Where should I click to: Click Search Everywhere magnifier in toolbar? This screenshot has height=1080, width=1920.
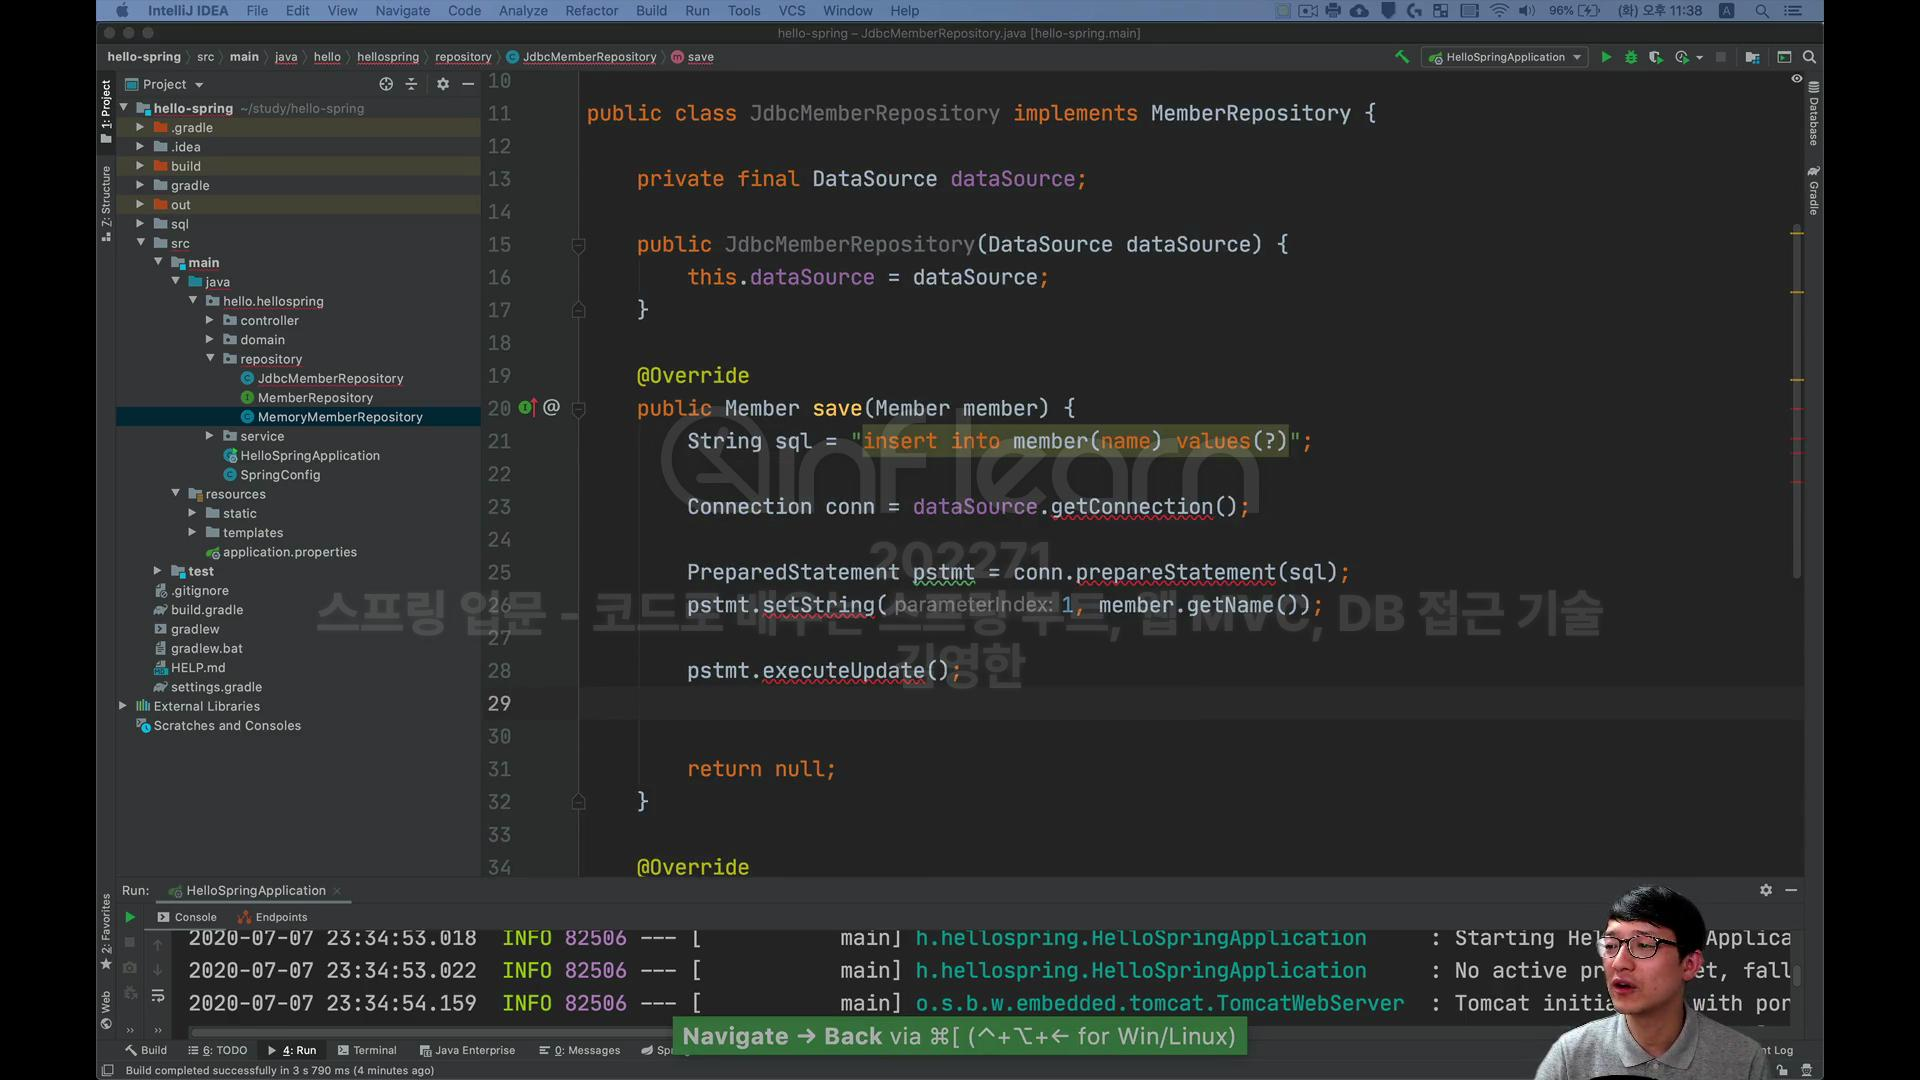1809,57
